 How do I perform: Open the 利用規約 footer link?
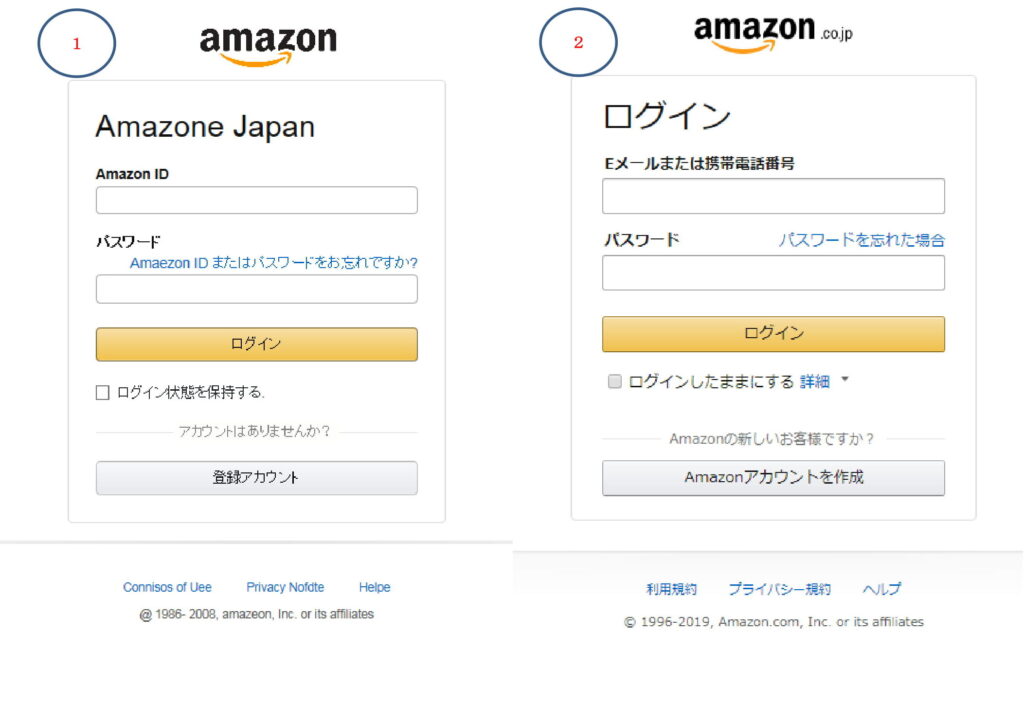(x=671, y=589)
